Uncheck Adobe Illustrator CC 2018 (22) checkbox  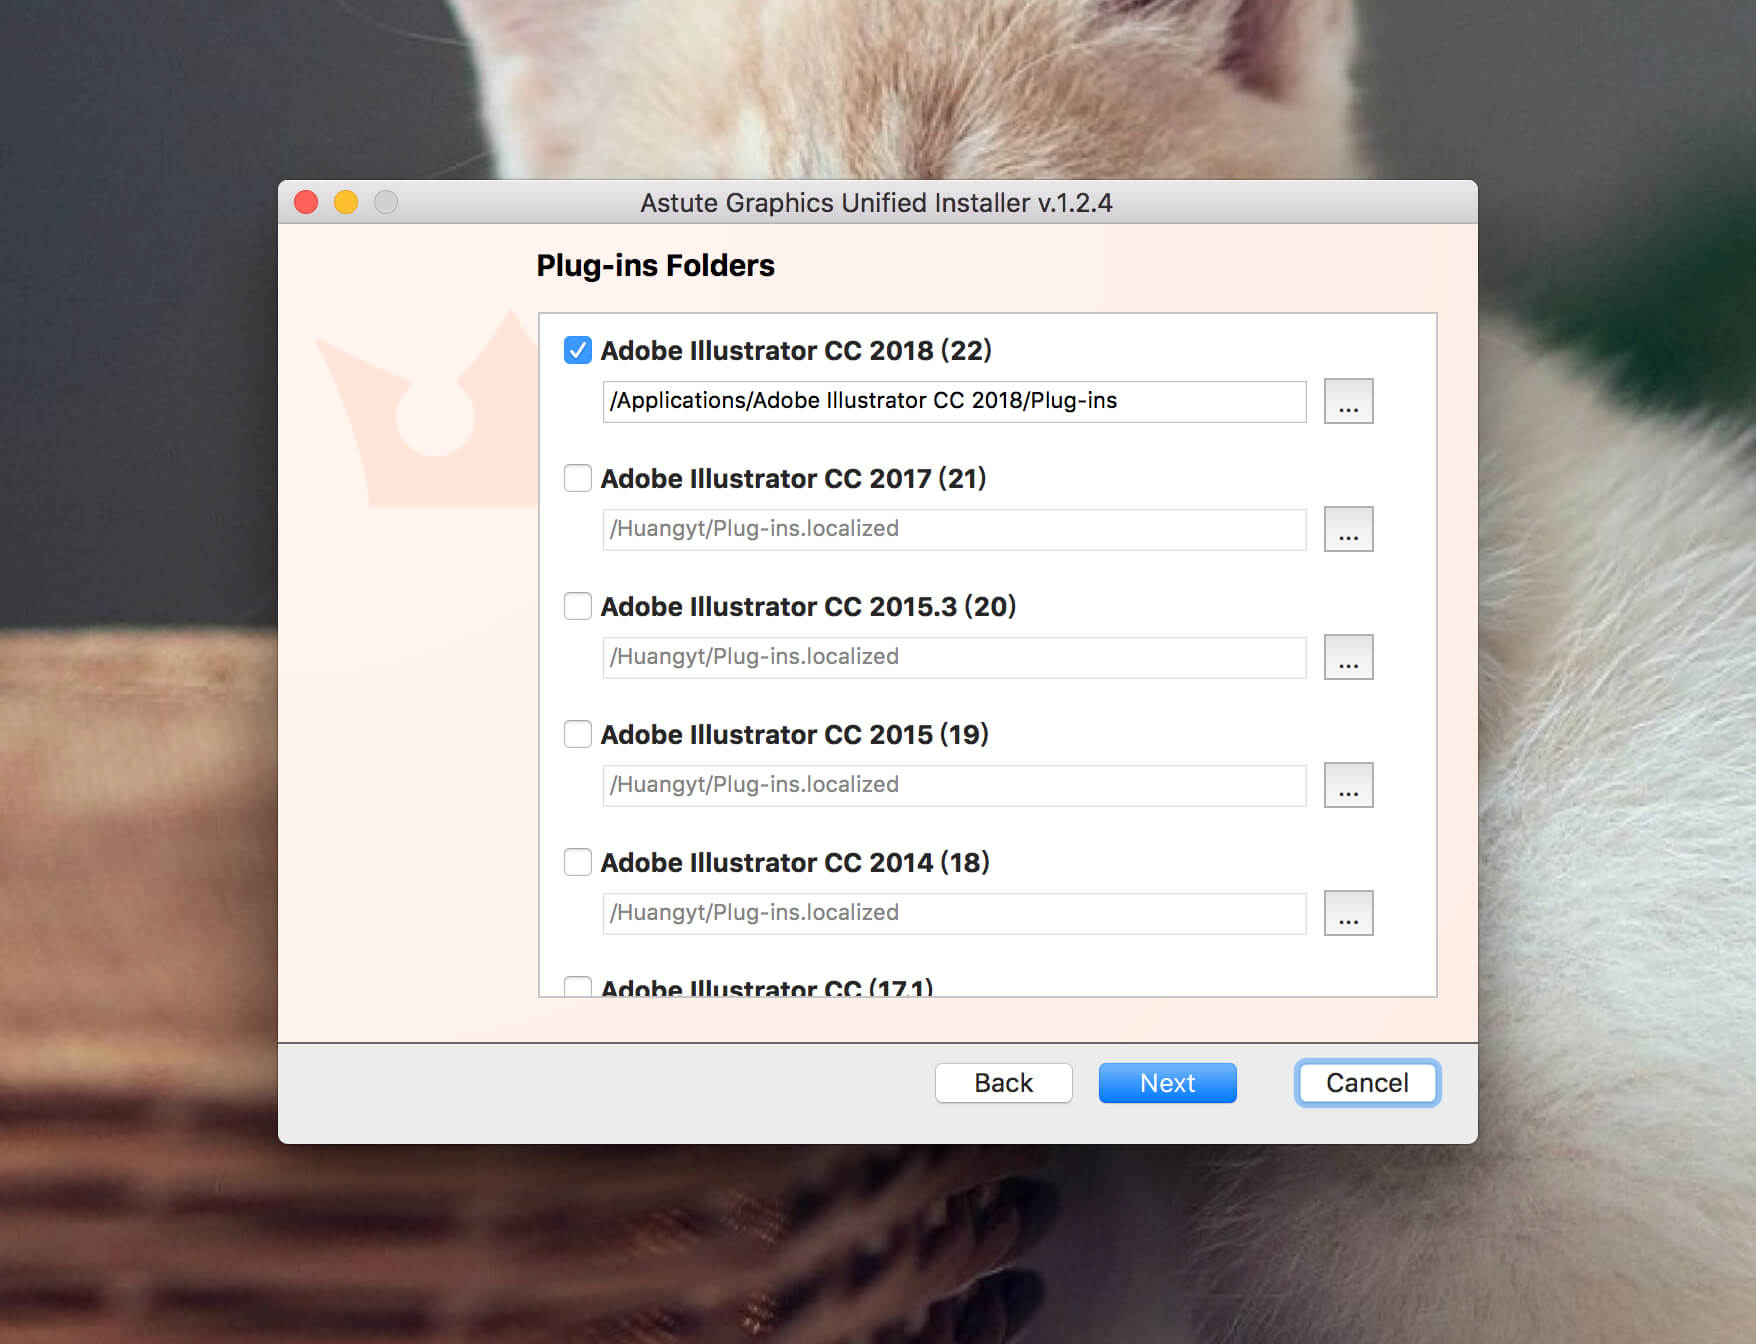pyautogui.click(x=578, y=350)
